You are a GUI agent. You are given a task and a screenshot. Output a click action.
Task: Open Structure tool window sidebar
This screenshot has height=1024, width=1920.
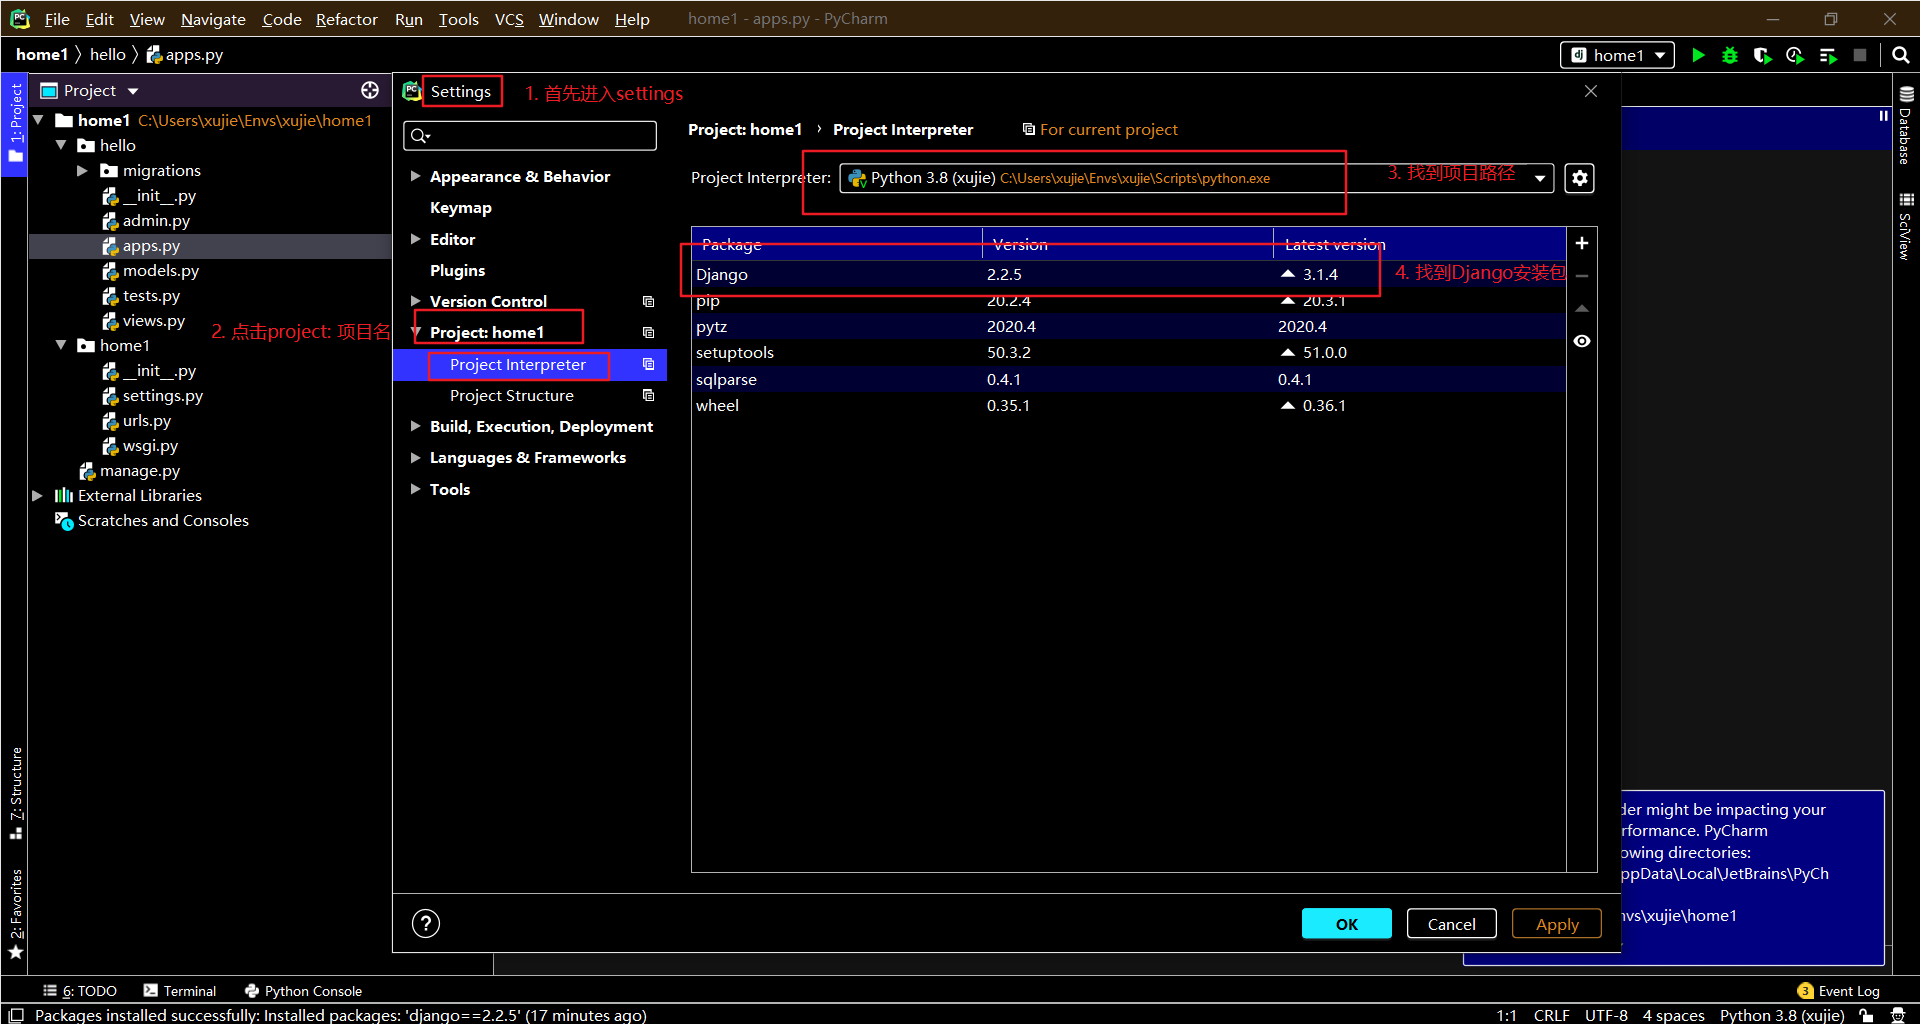coord(16,792)
